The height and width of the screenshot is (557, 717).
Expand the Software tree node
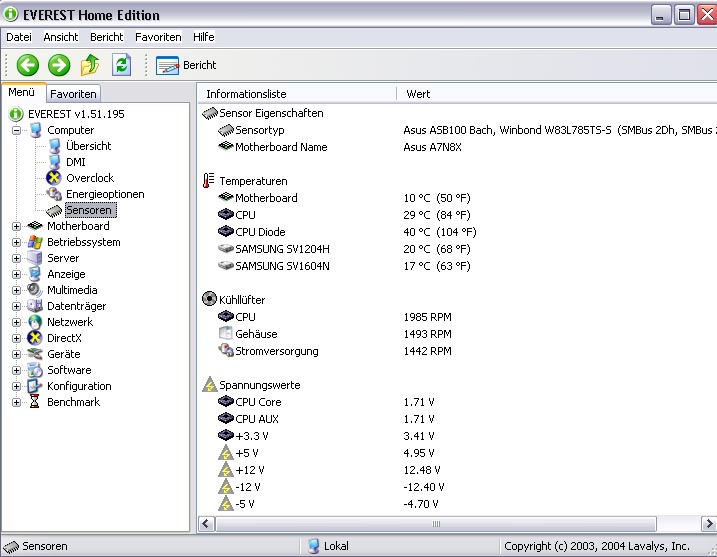[x=16, y=370]
